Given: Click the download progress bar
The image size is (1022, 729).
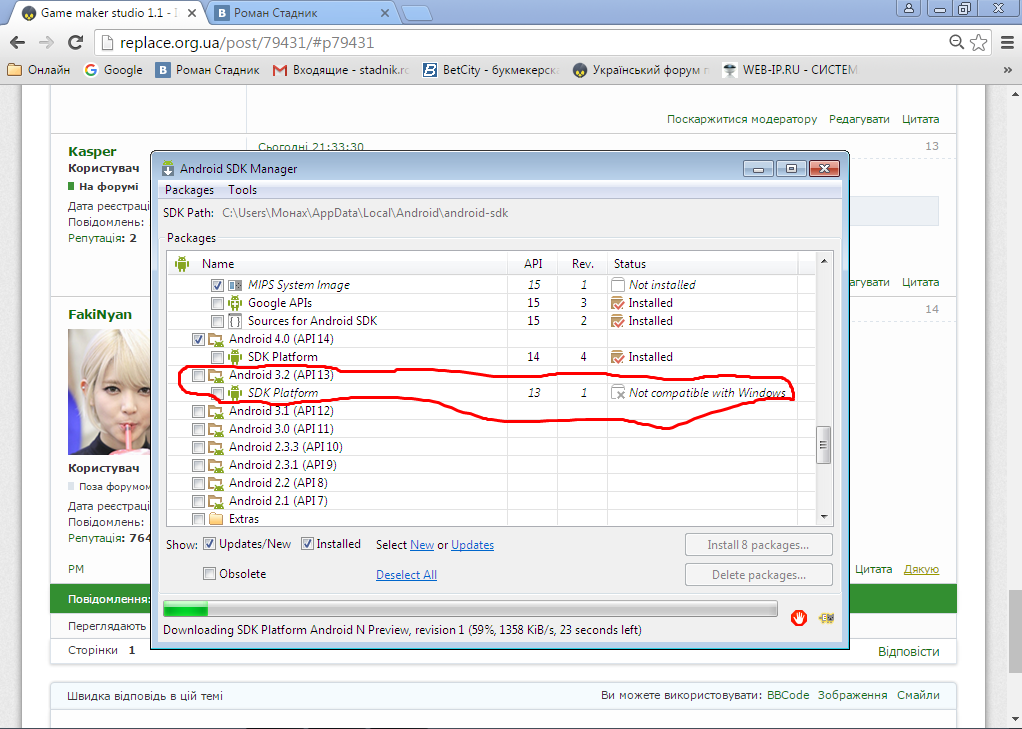Looking at the screenshot, I should tap(470, 609).
